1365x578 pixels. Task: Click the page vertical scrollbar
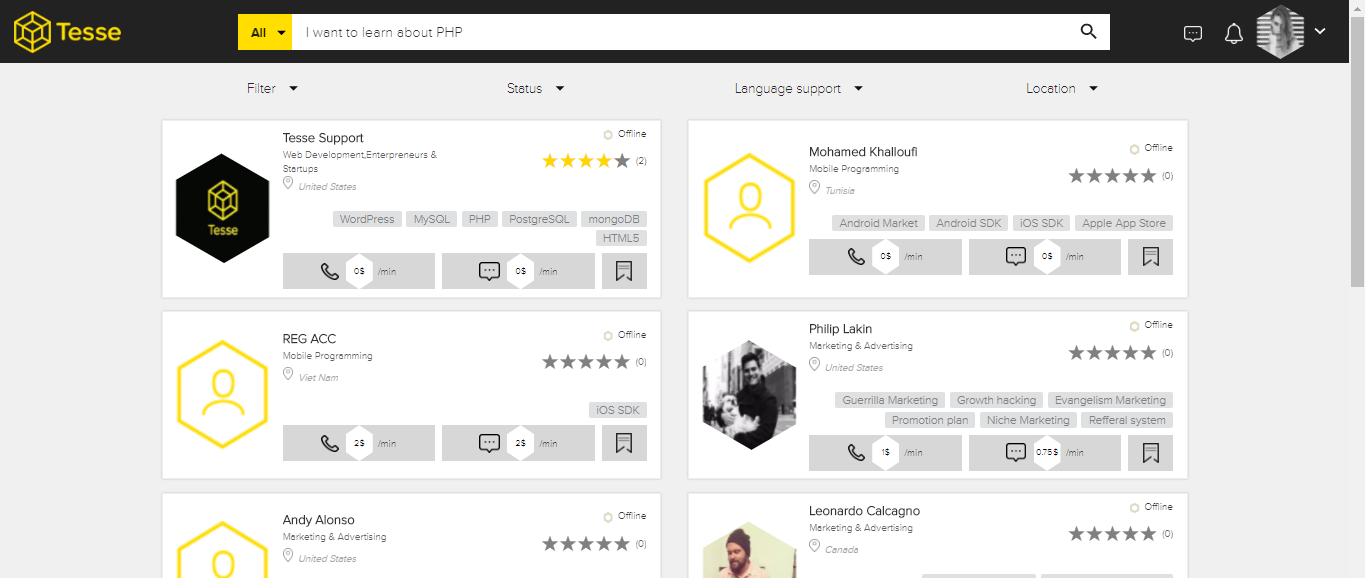coord(1357,150)
